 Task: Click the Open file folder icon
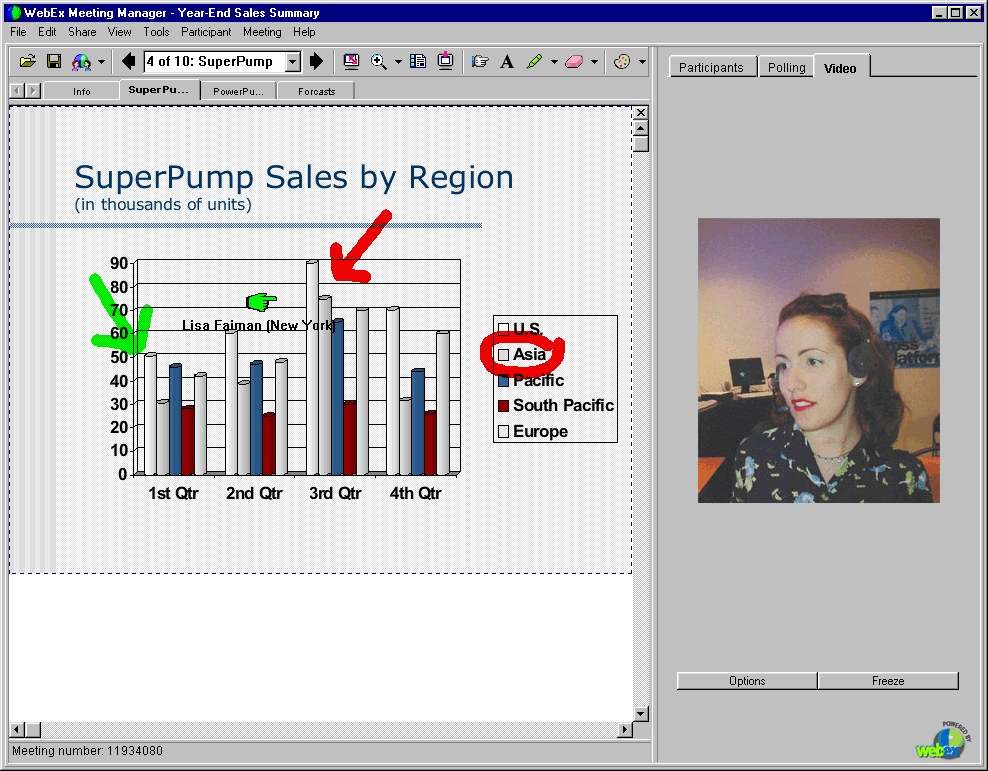pyautogui.click(x=28, y=61)
